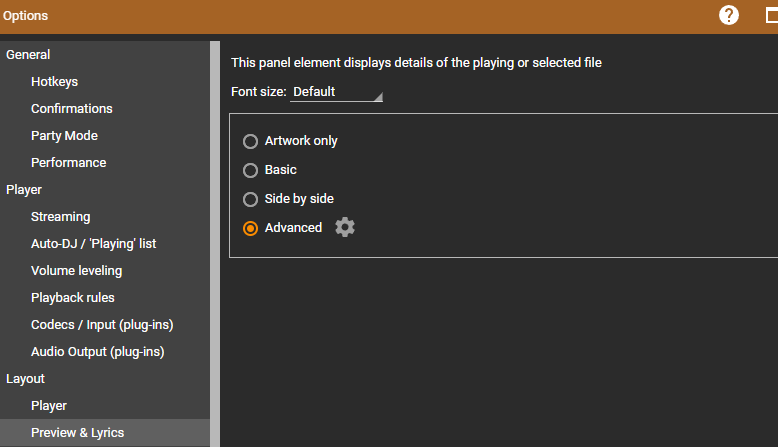Open the Advanced layout settings gear
The image size is (778, 447).
345,227
